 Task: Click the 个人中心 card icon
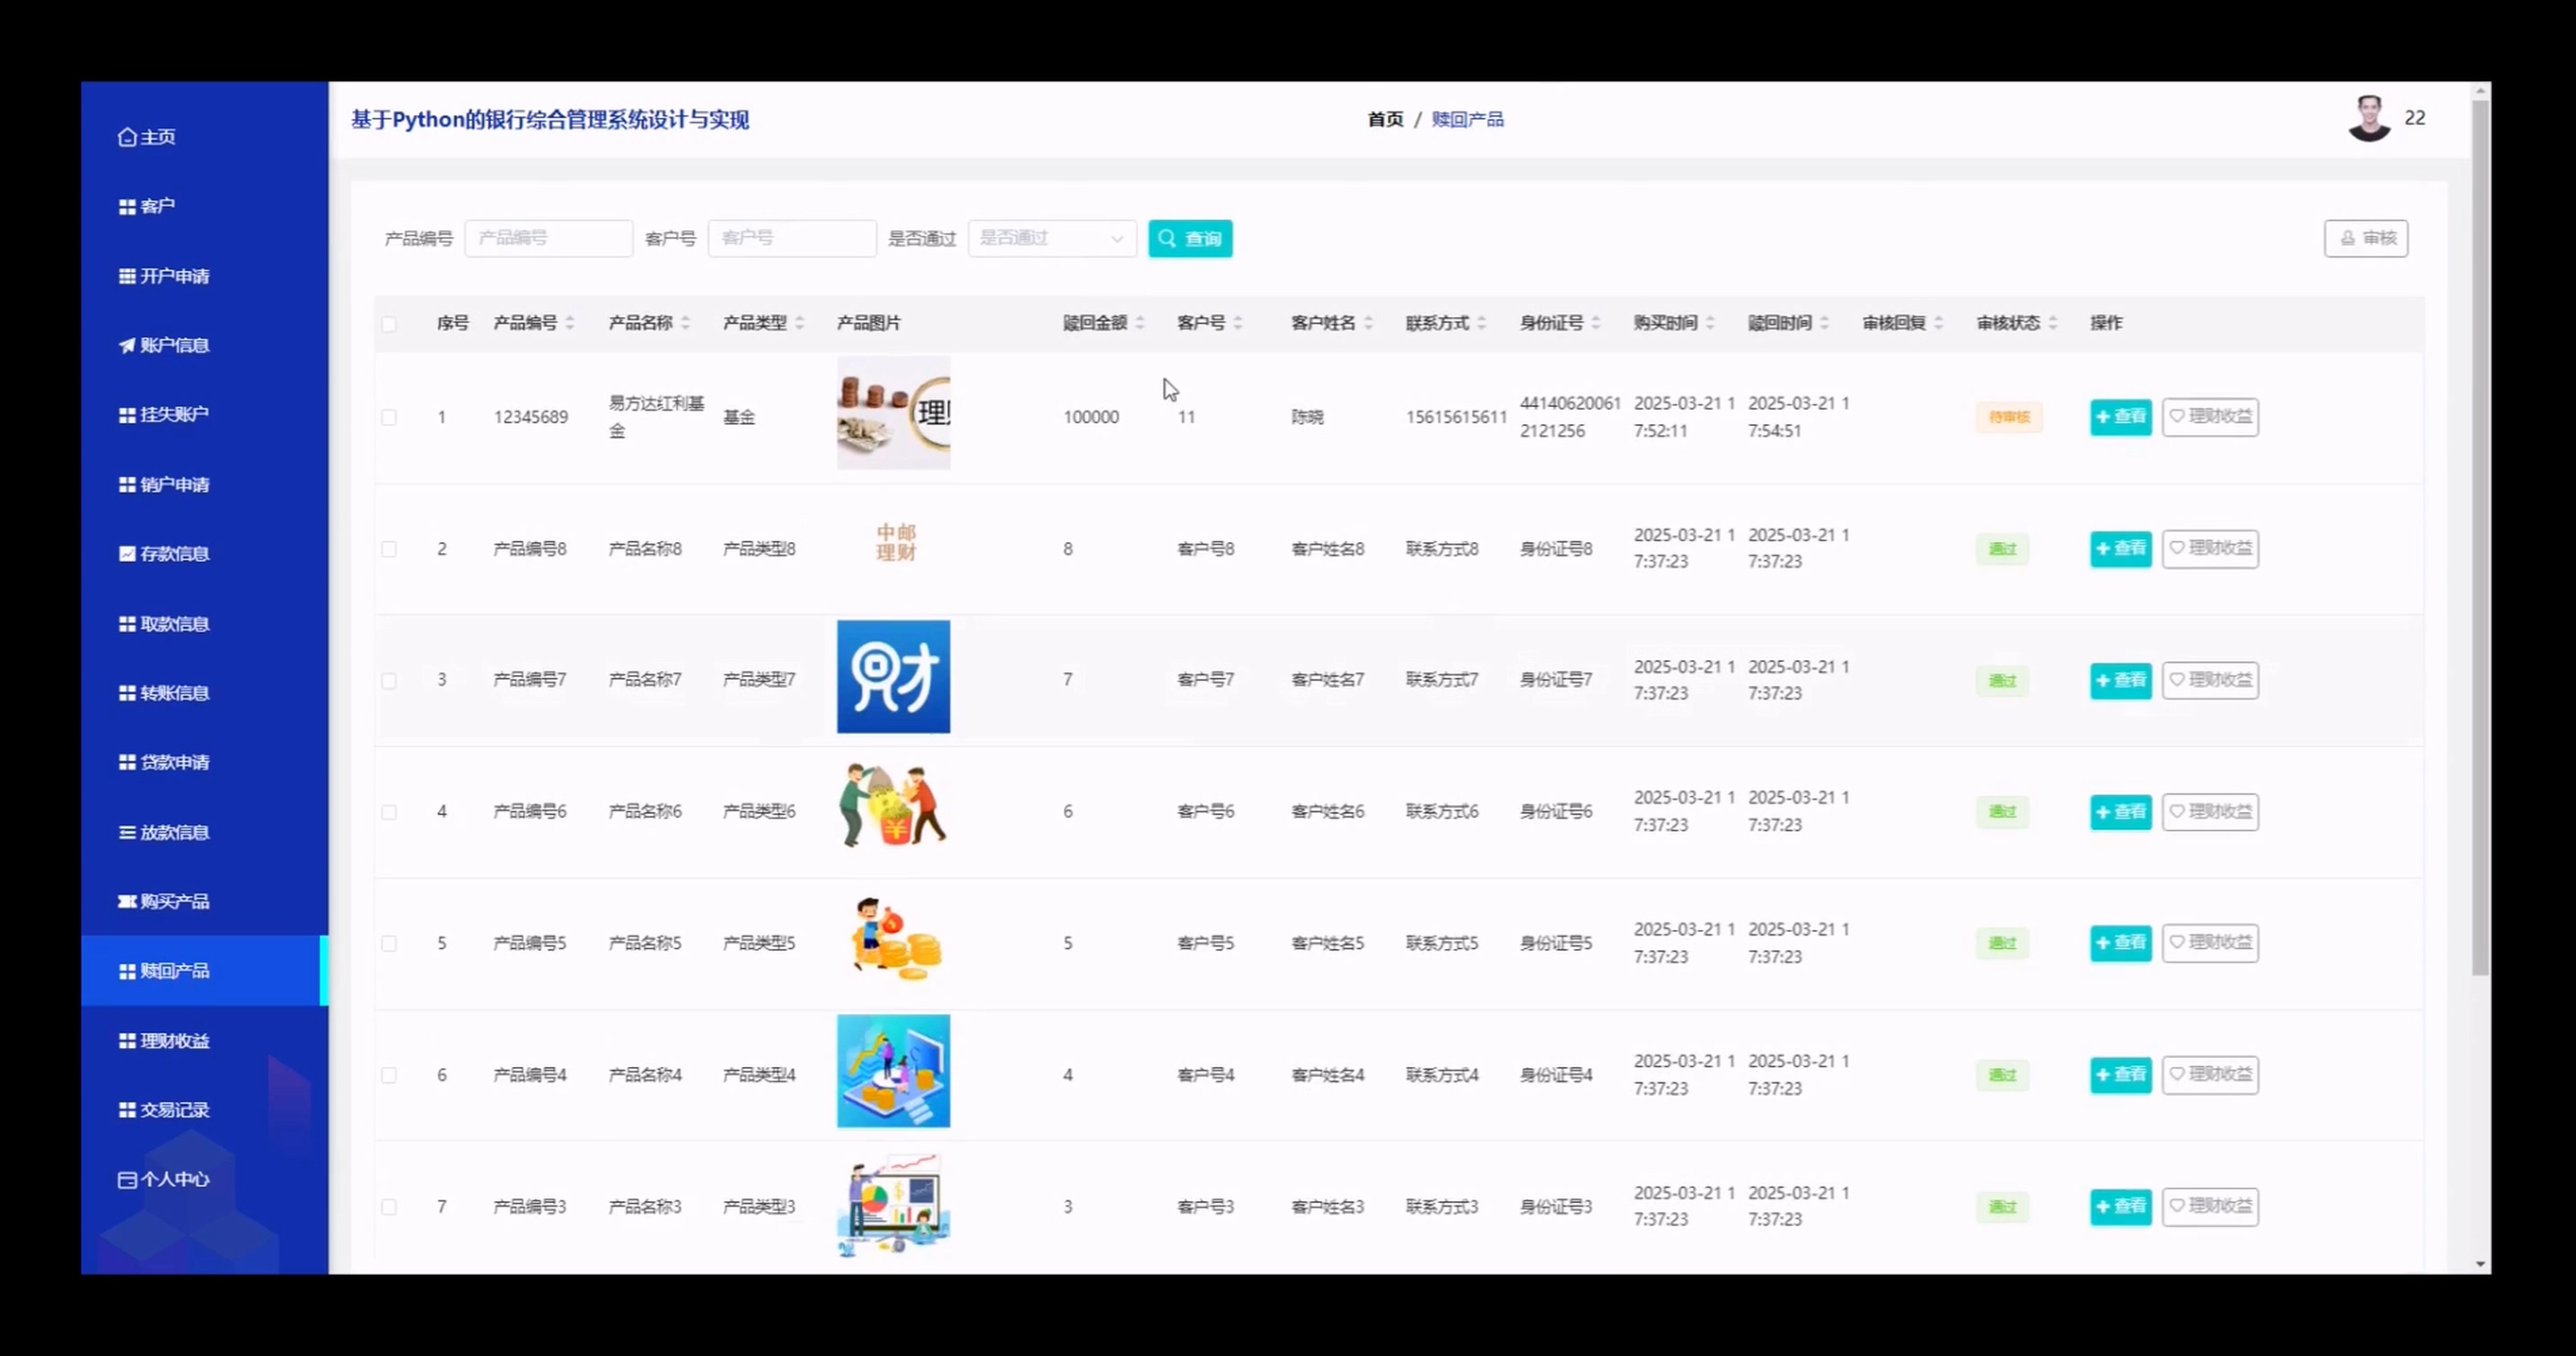click(x=127, y=1180)
